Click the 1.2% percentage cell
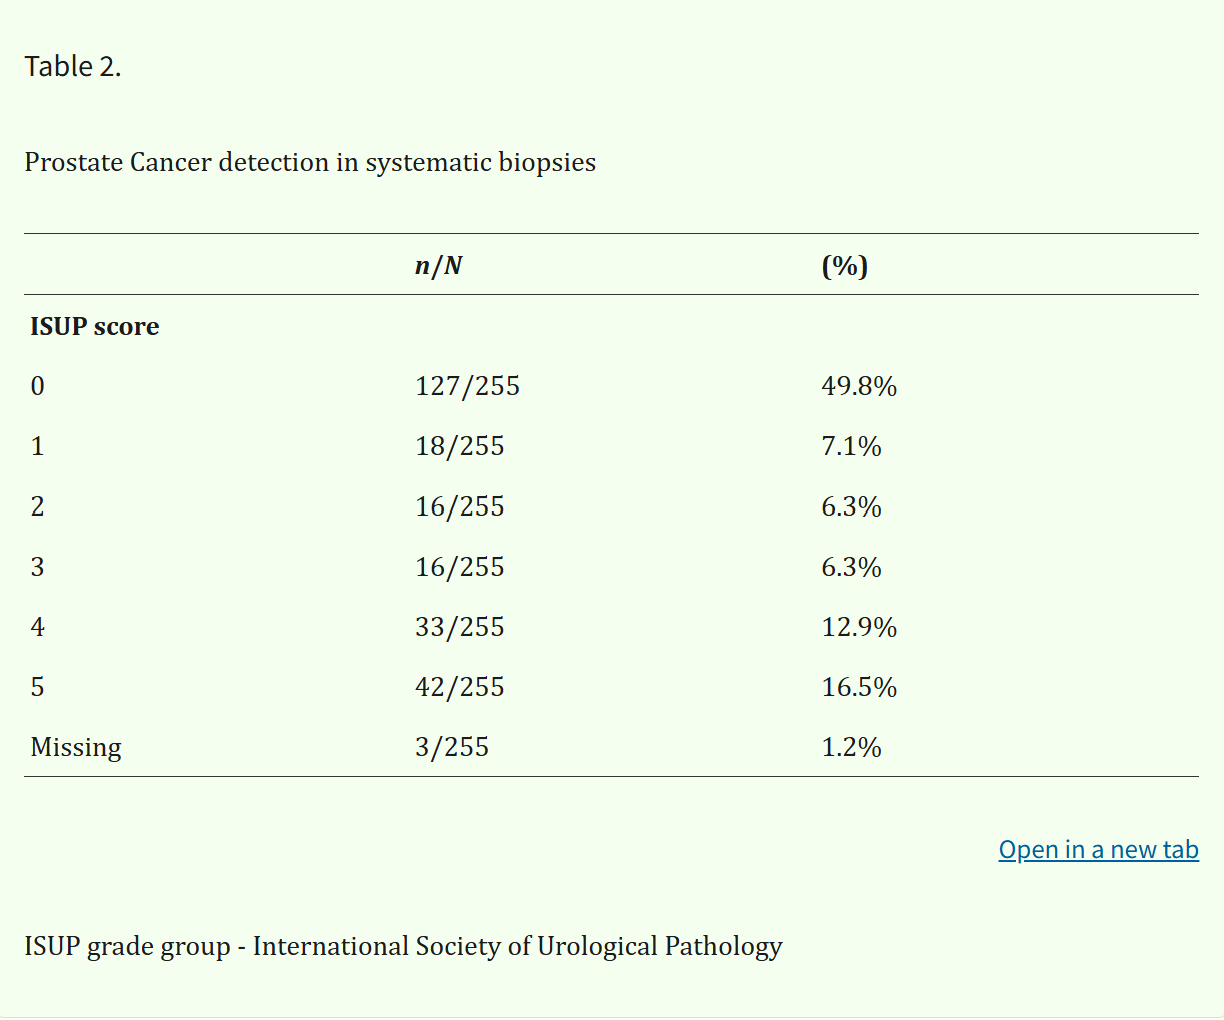Viewport: 1224px width, 1020px height. click(851, 747)
